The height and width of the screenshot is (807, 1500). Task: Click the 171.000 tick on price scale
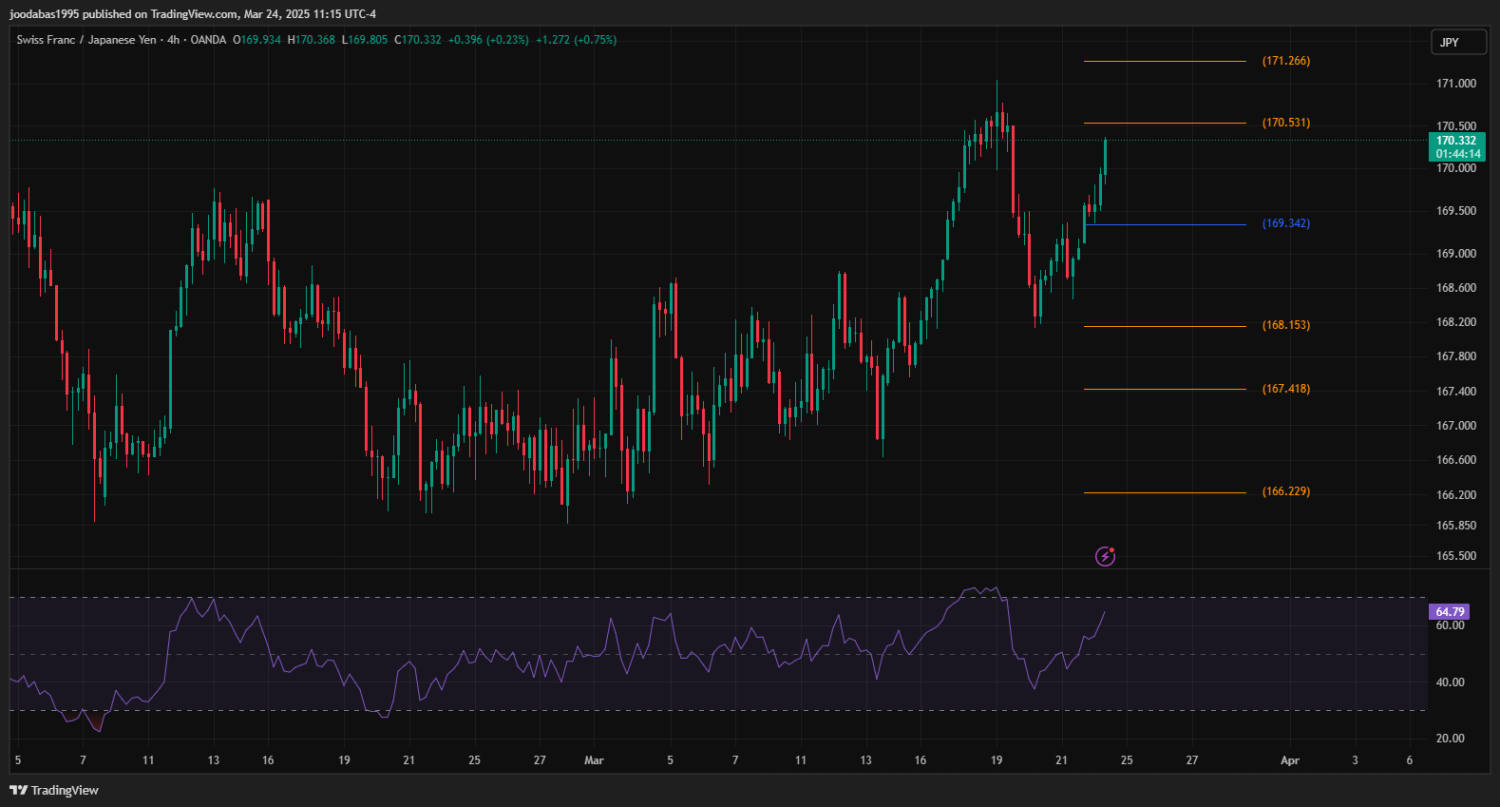(x=1456, y=84)
